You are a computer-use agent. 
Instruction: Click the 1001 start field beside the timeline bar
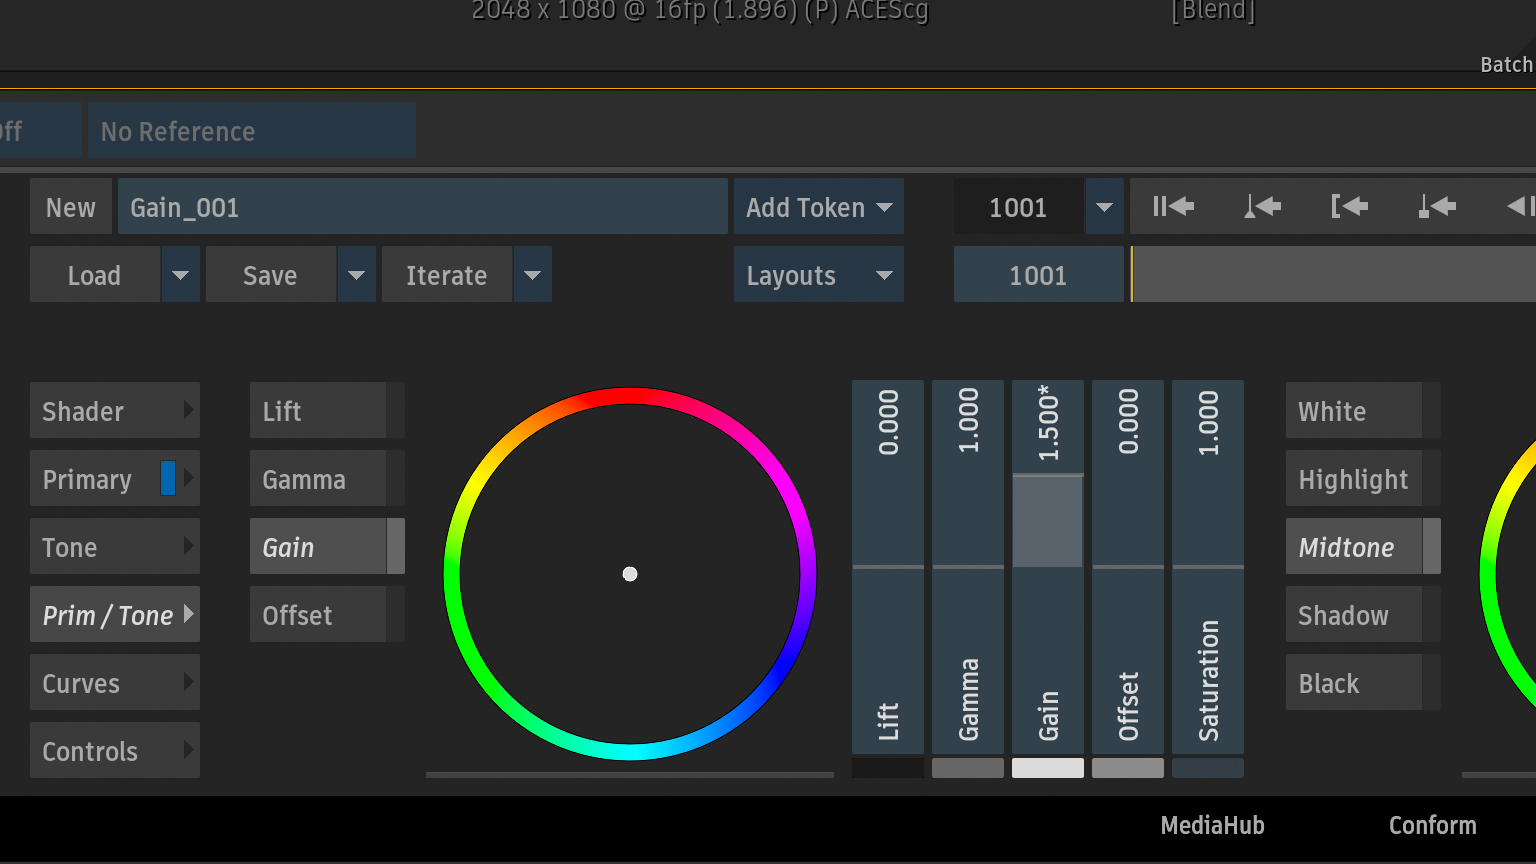coord(1039,274)
